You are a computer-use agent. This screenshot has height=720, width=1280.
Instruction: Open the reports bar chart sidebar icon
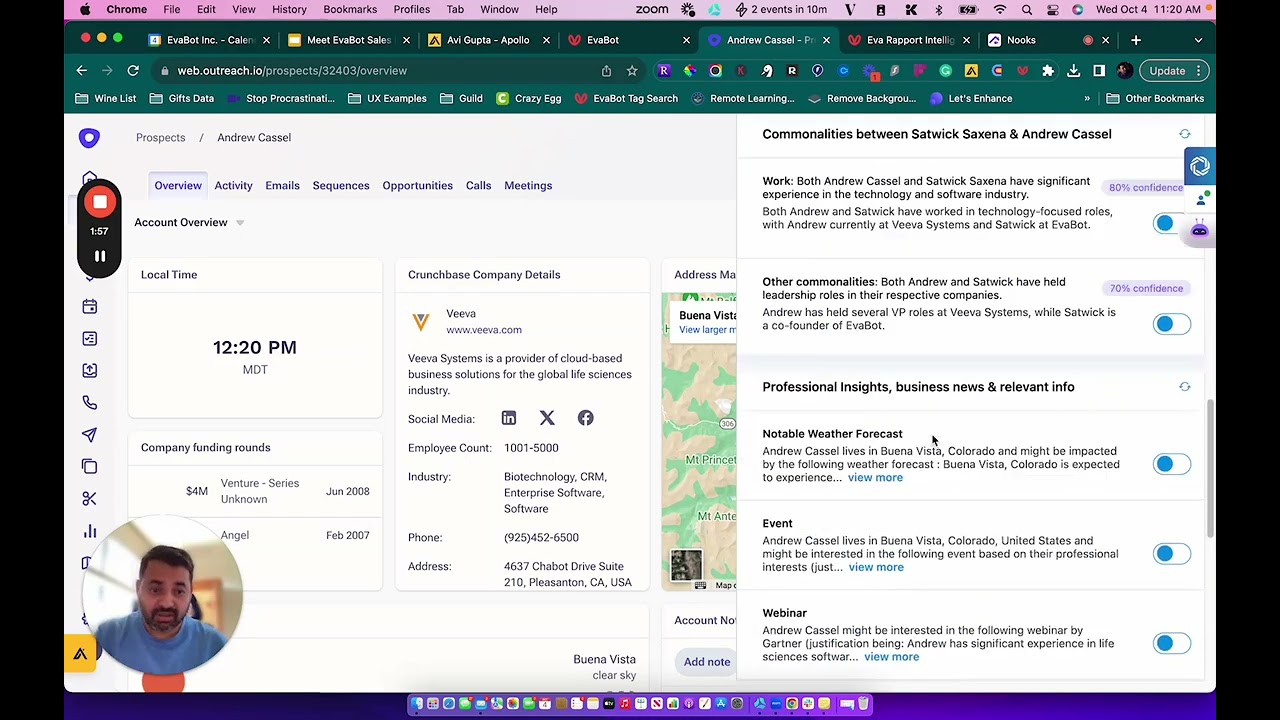[x=89, y=530]
